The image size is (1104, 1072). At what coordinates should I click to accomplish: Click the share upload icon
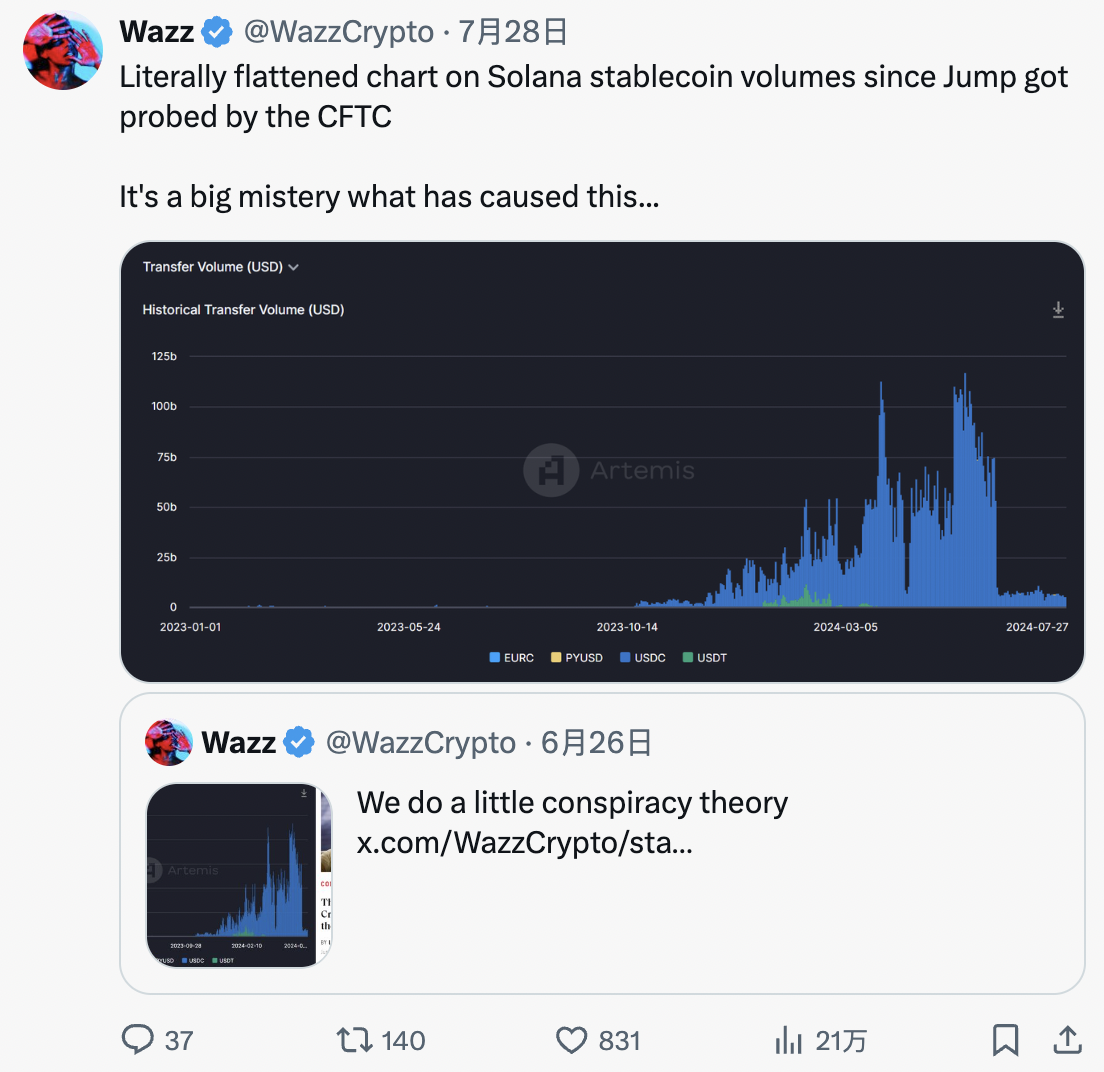pyautogui.click(x=1068, y=1040)
